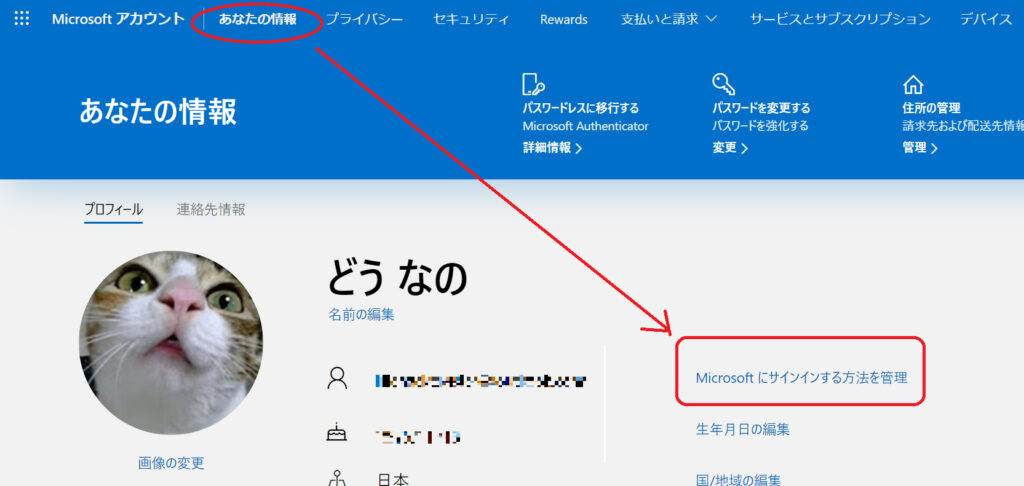Click パスワードレスに移行する heading

581,108
